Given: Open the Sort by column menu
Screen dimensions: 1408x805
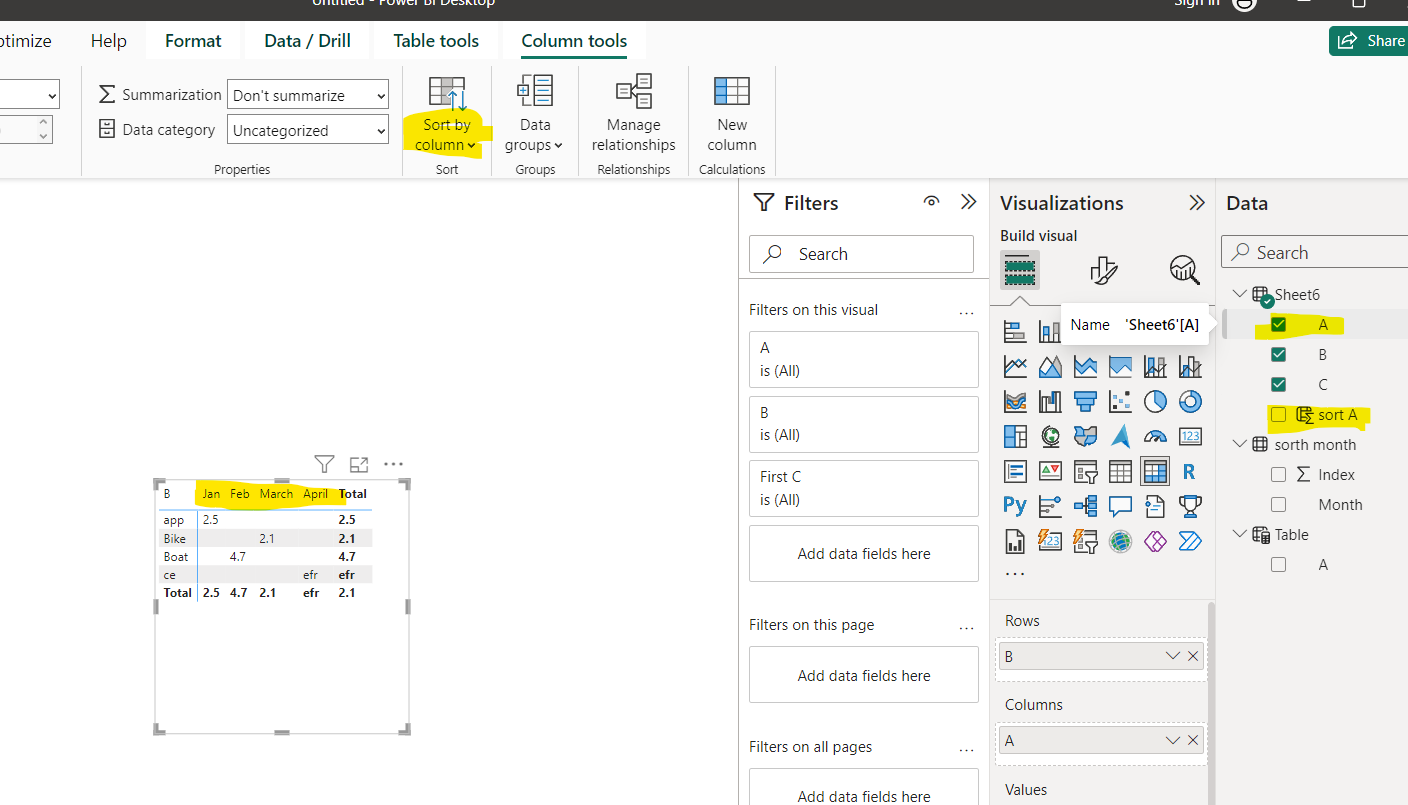Looking at the screenshot, I should click(446, 112).
